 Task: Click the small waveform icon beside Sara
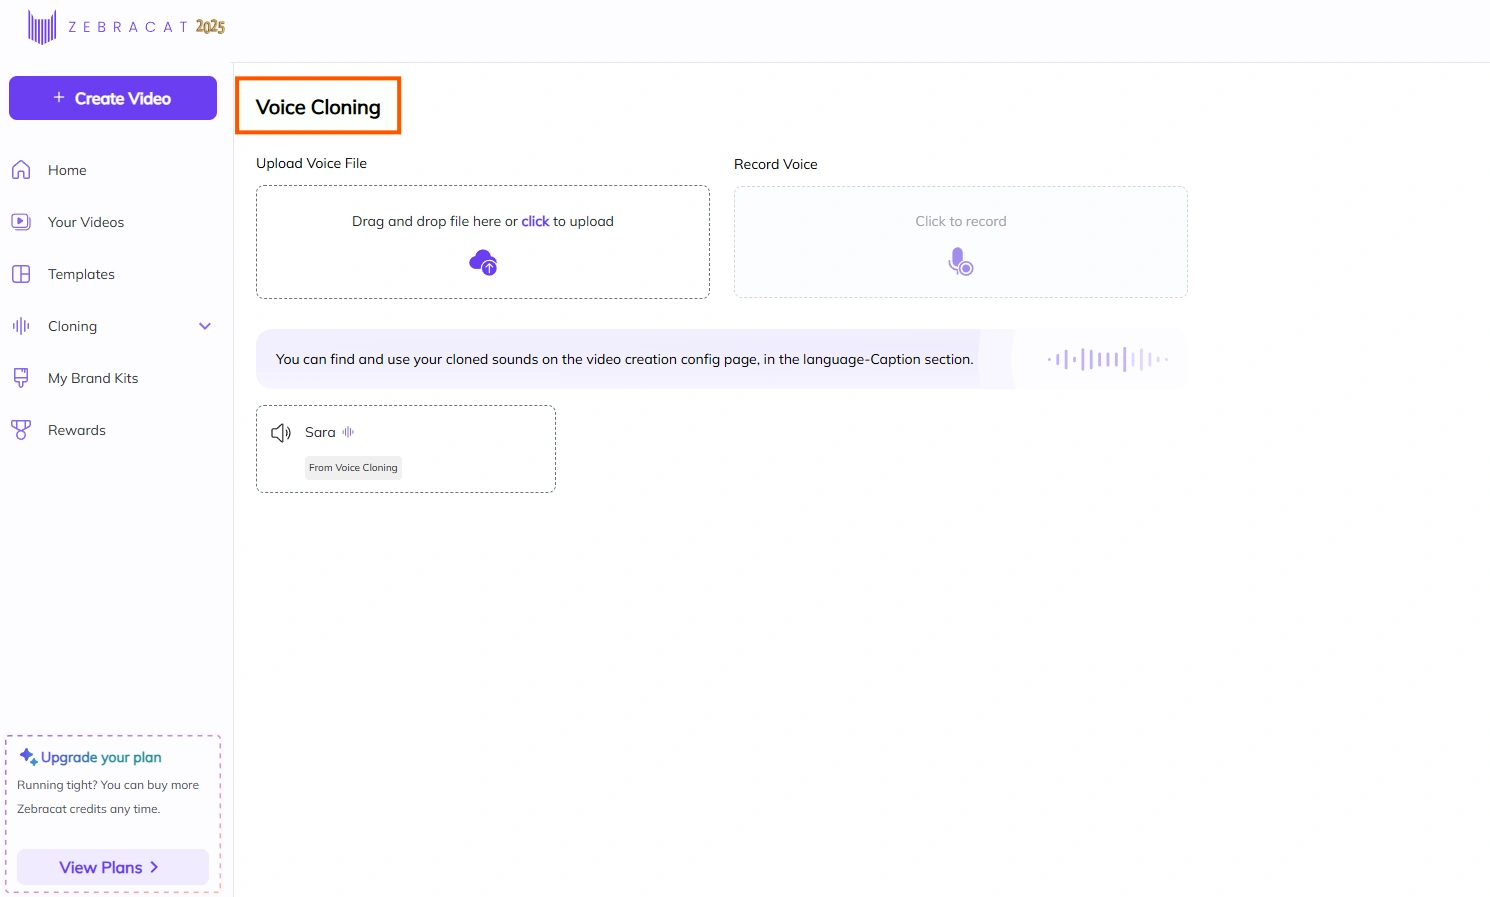(348, 432)
